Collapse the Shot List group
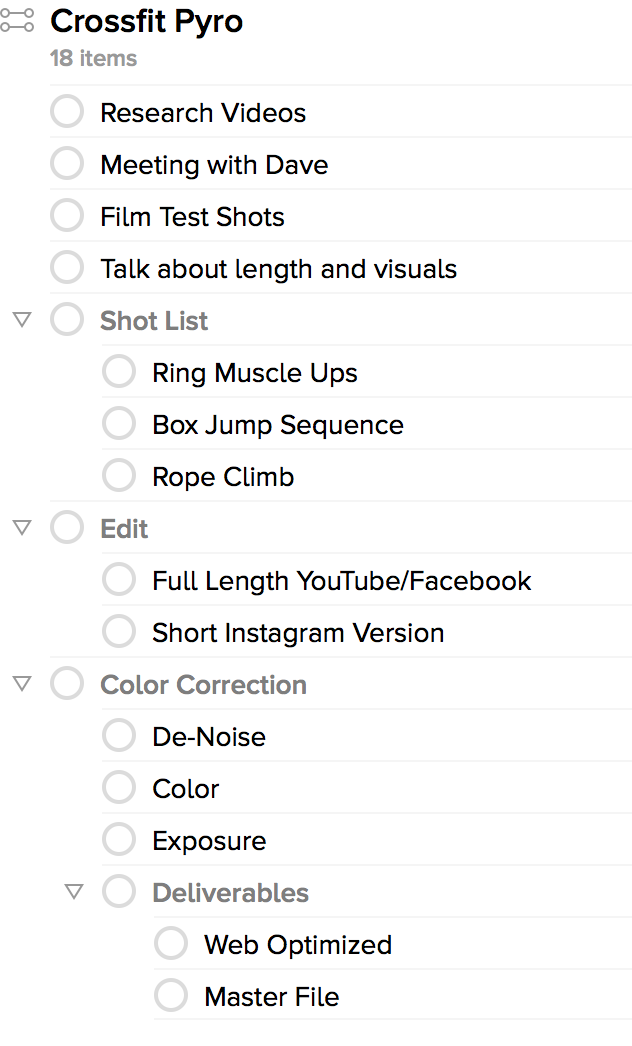The height and width of the screenshot is (1046, 632). tap(22, 320)
